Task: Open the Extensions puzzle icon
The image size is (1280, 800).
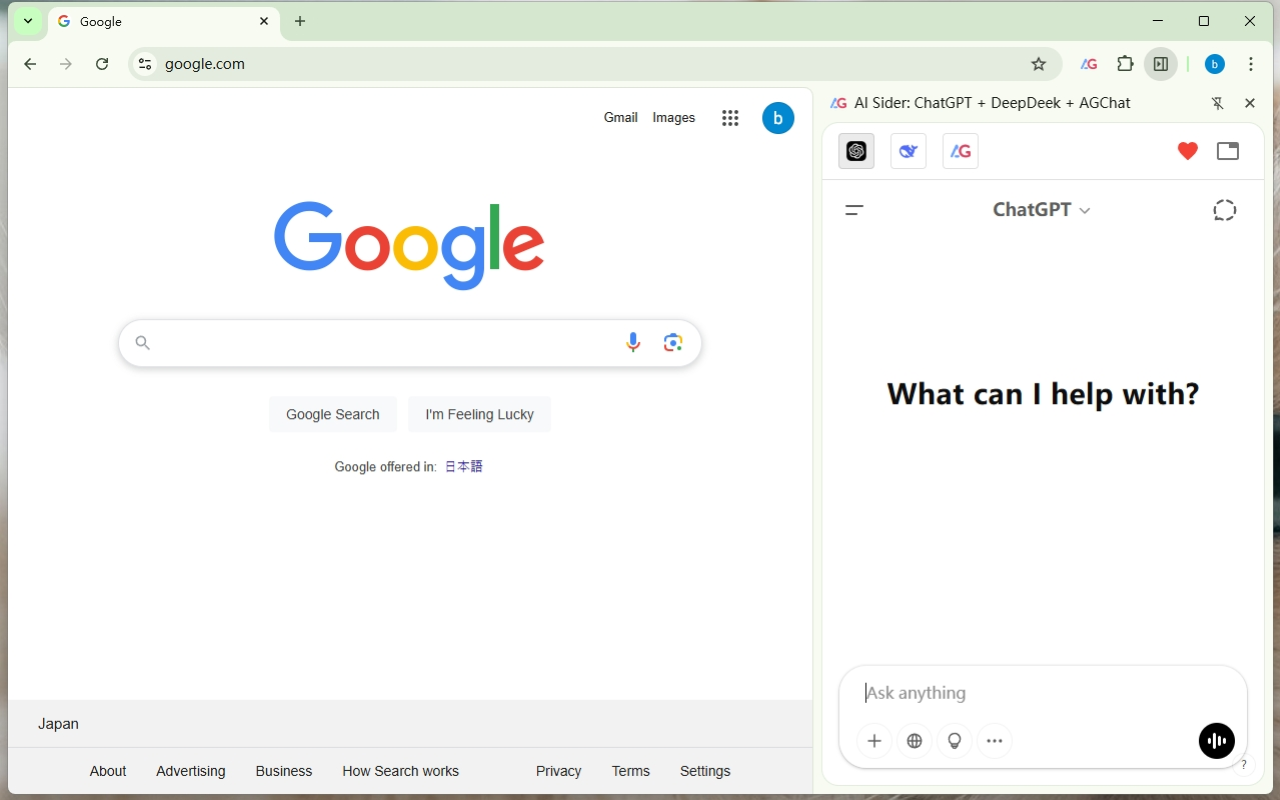Action: click(x=1125, y=64)
